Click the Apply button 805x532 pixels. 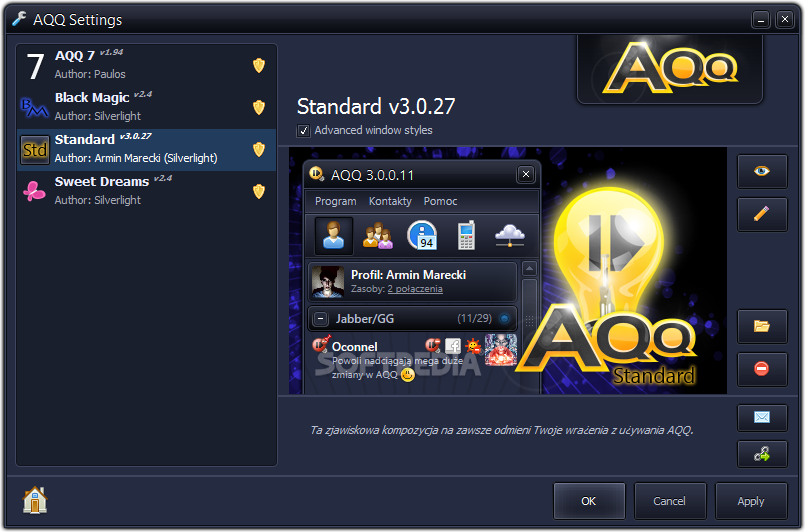click(751, 501)
